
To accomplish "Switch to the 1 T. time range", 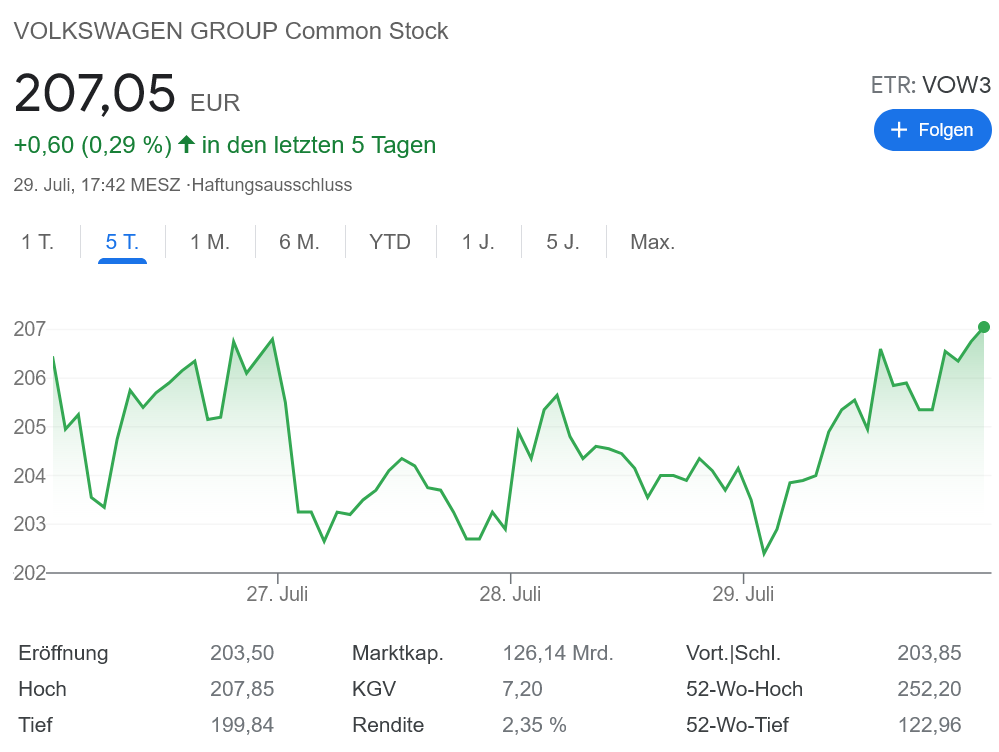I will click(x=38, y=242).
